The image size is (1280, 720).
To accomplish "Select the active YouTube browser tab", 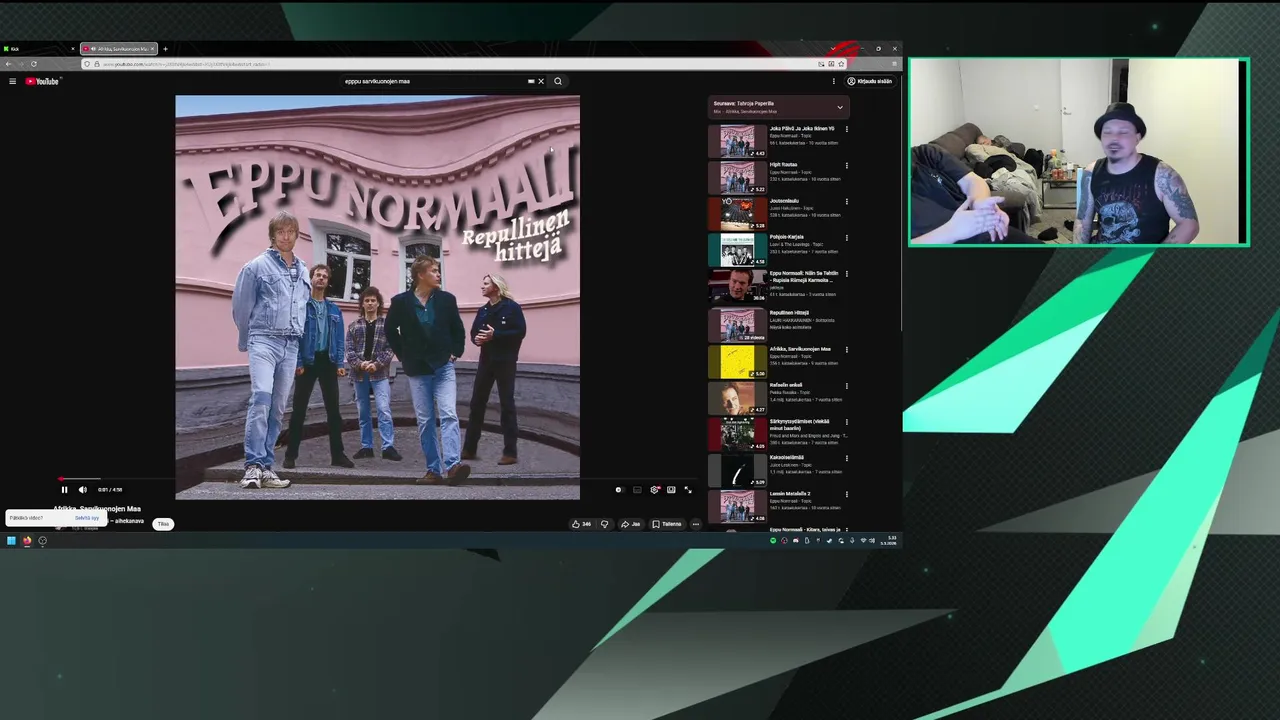I will click(x=117, y=48).
